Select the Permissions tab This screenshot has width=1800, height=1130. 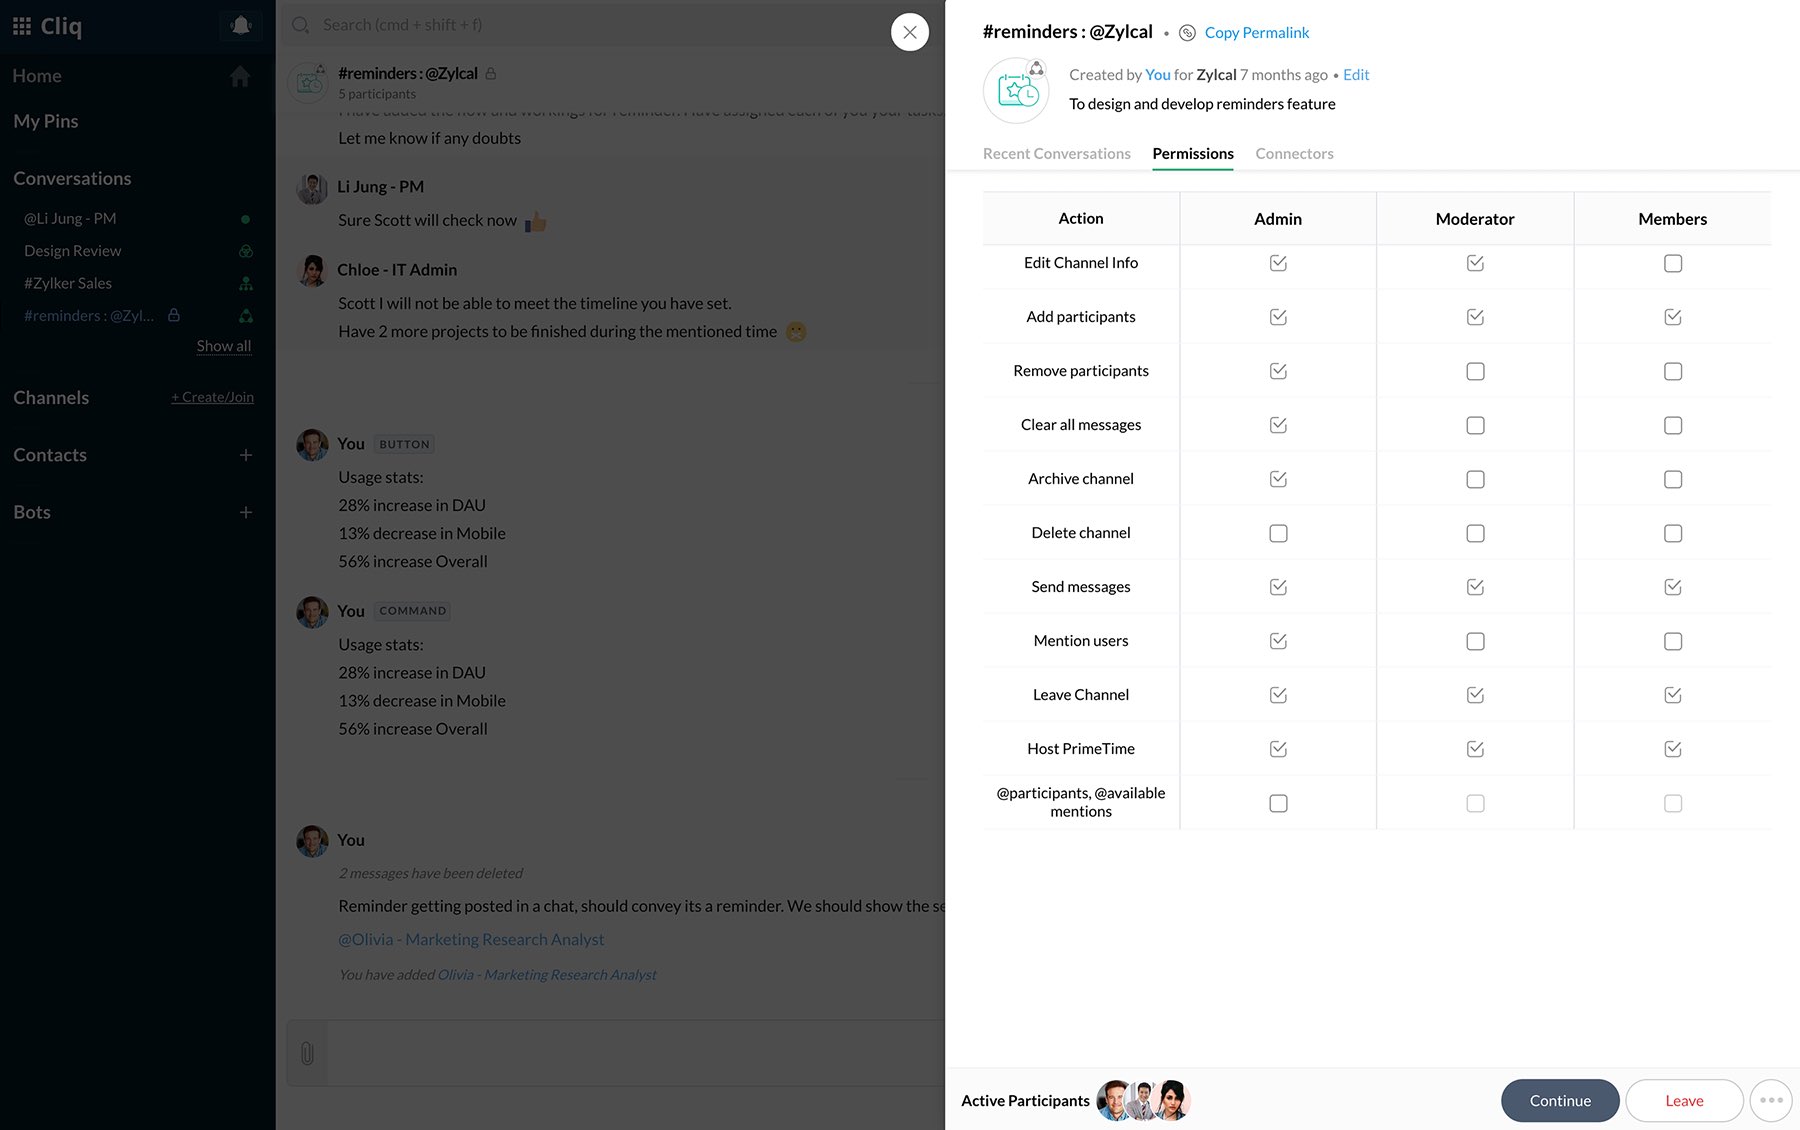coord(1193,153)
